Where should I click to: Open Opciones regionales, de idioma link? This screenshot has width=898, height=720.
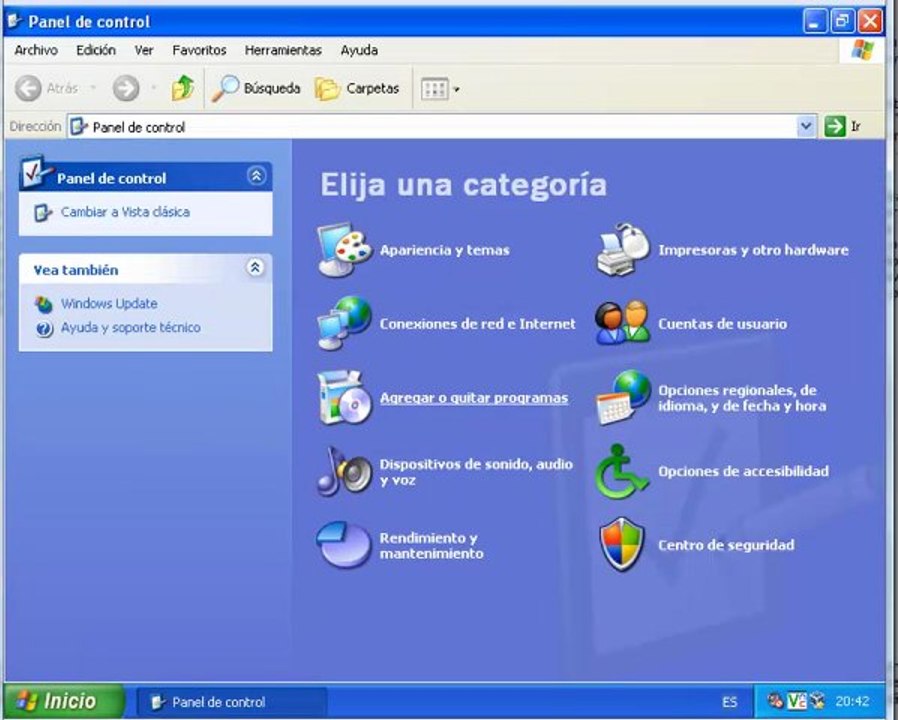(742, 398)
